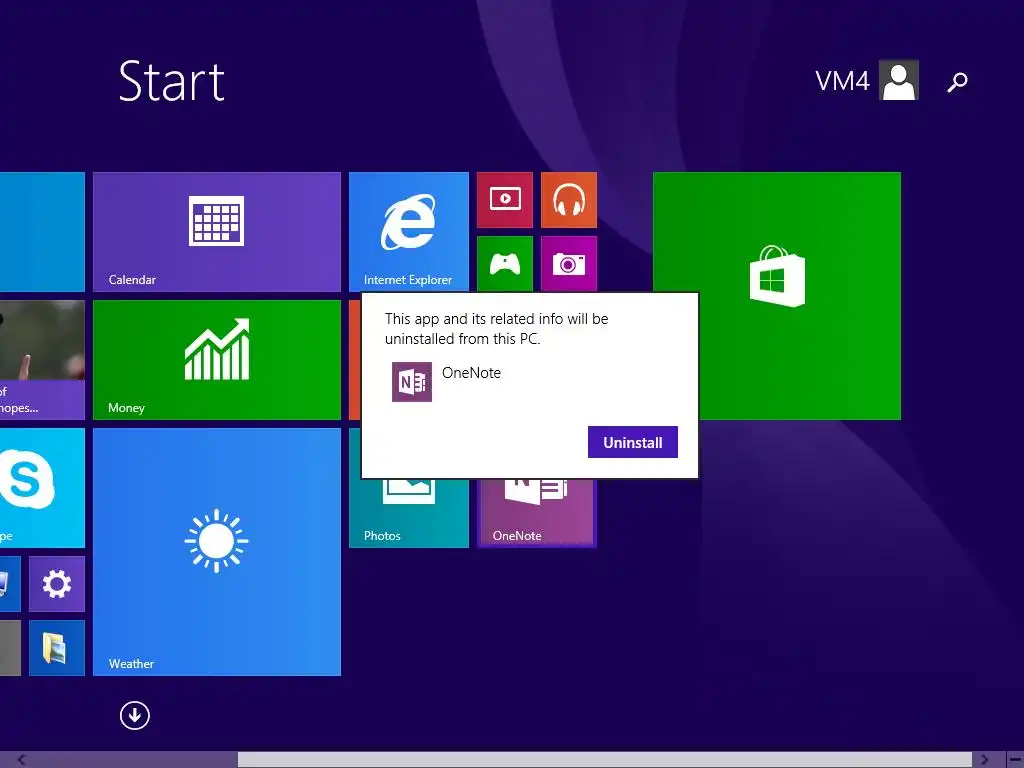Open the news photo tile
1024x768 pixels.
pyautogui.click(x=42, y=360)
